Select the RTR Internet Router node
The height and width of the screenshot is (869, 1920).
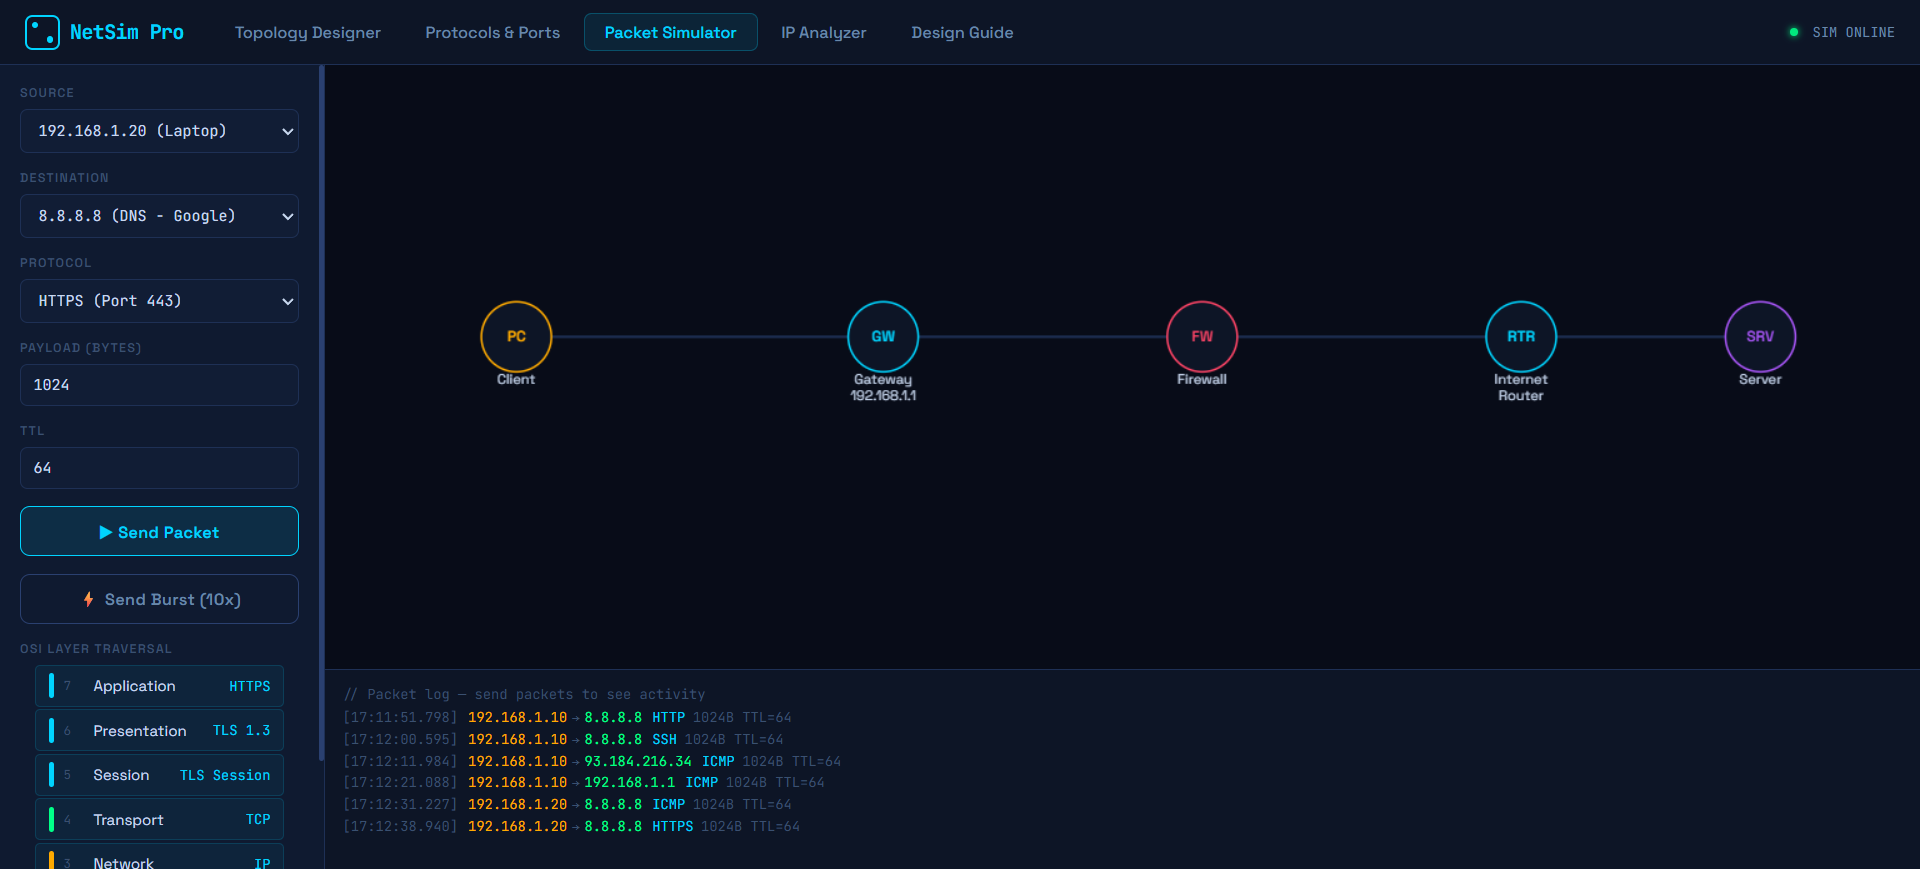click(x=1520, y=336)
